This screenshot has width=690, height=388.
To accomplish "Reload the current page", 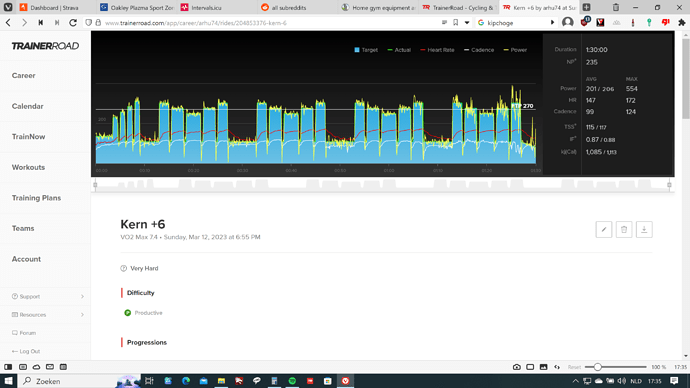I will click(x=73, y=22).
